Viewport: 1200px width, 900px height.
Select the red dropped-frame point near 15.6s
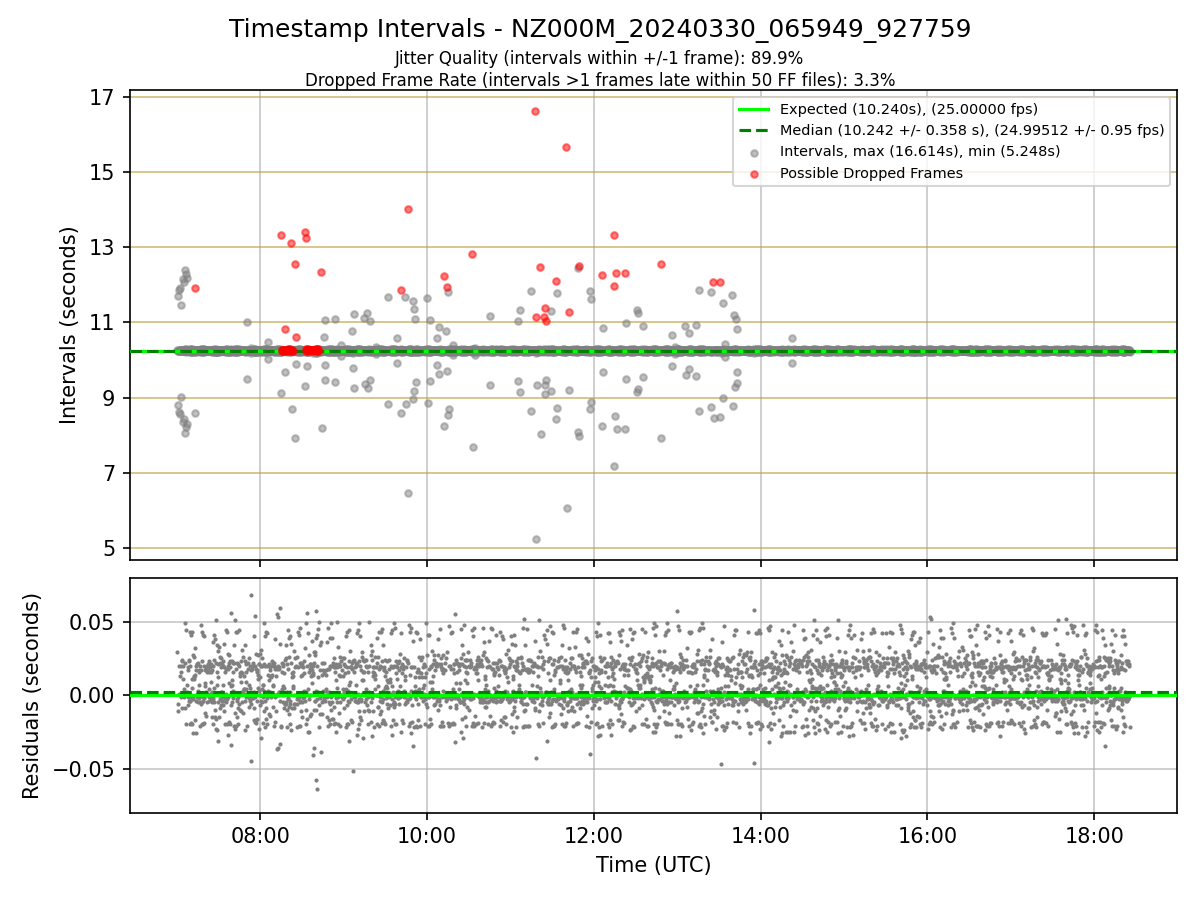566,147
